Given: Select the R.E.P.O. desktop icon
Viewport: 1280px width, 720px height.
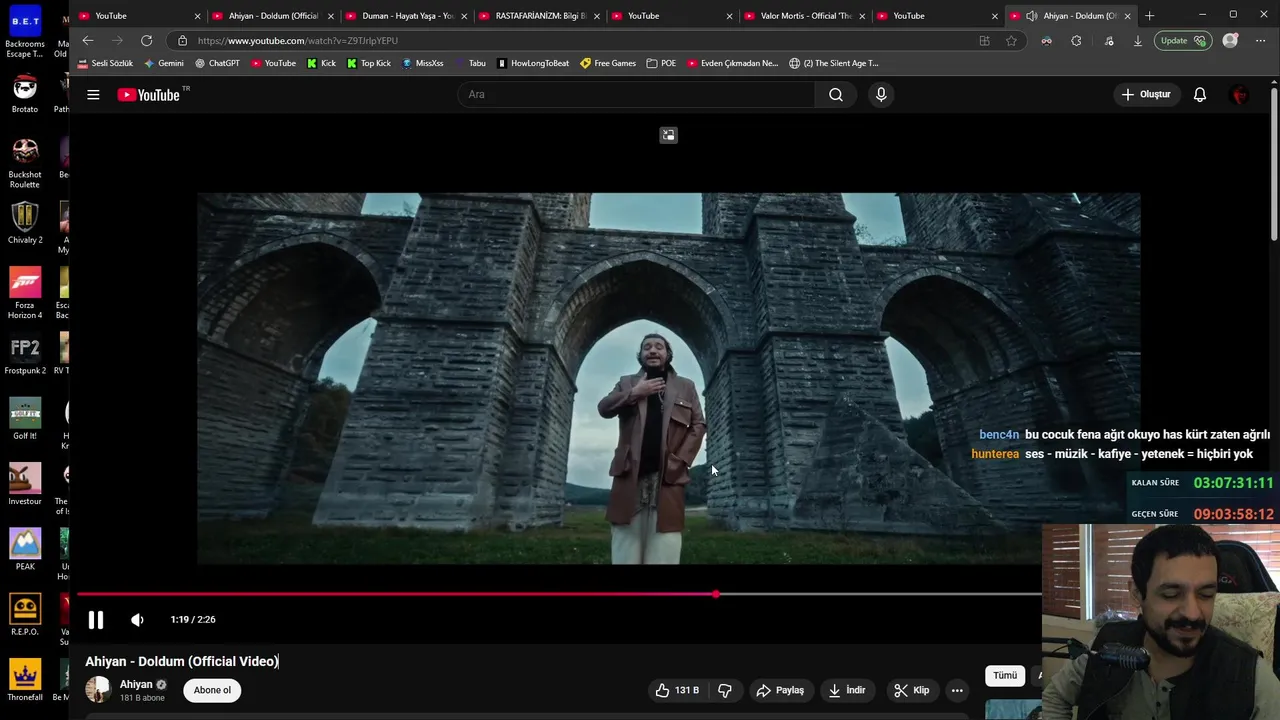Looking at the screenshot, I should tap(25, 615).
